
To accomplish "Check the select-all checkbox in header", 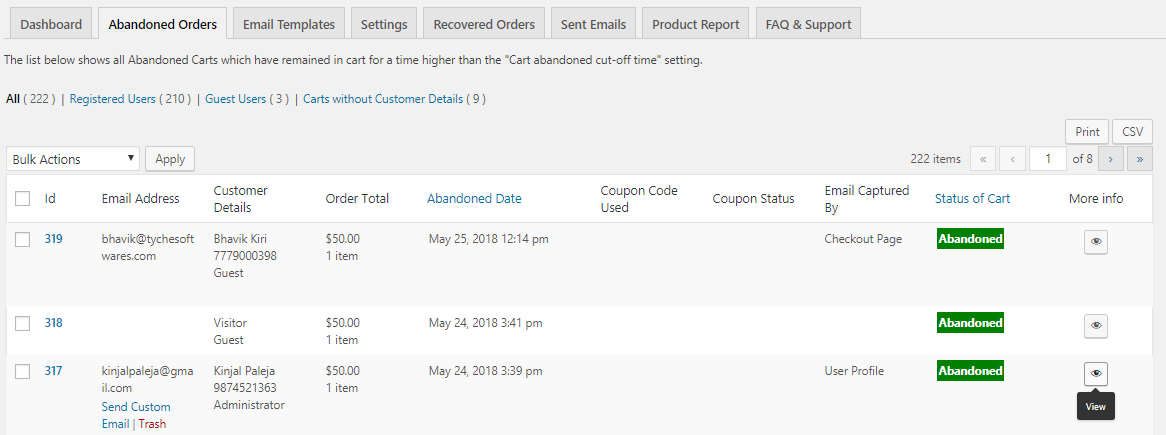I will point(22,199).
